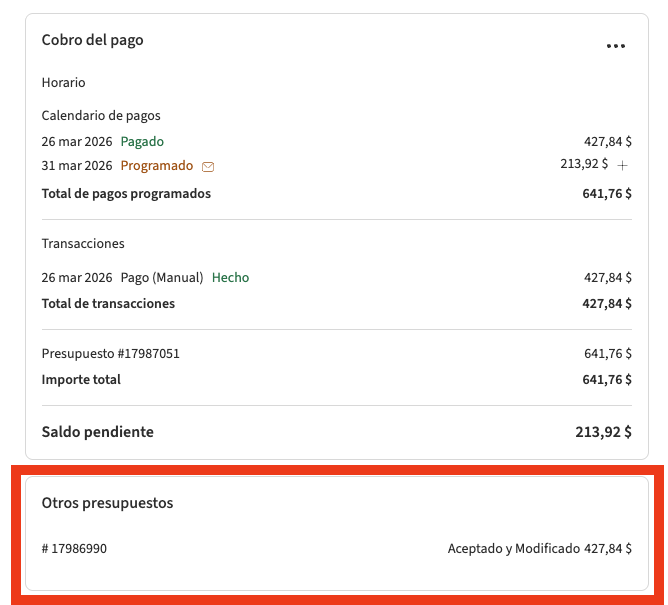Click the Calendario de pagos section label
668x605 pixels.
click(x=101, y=115)
